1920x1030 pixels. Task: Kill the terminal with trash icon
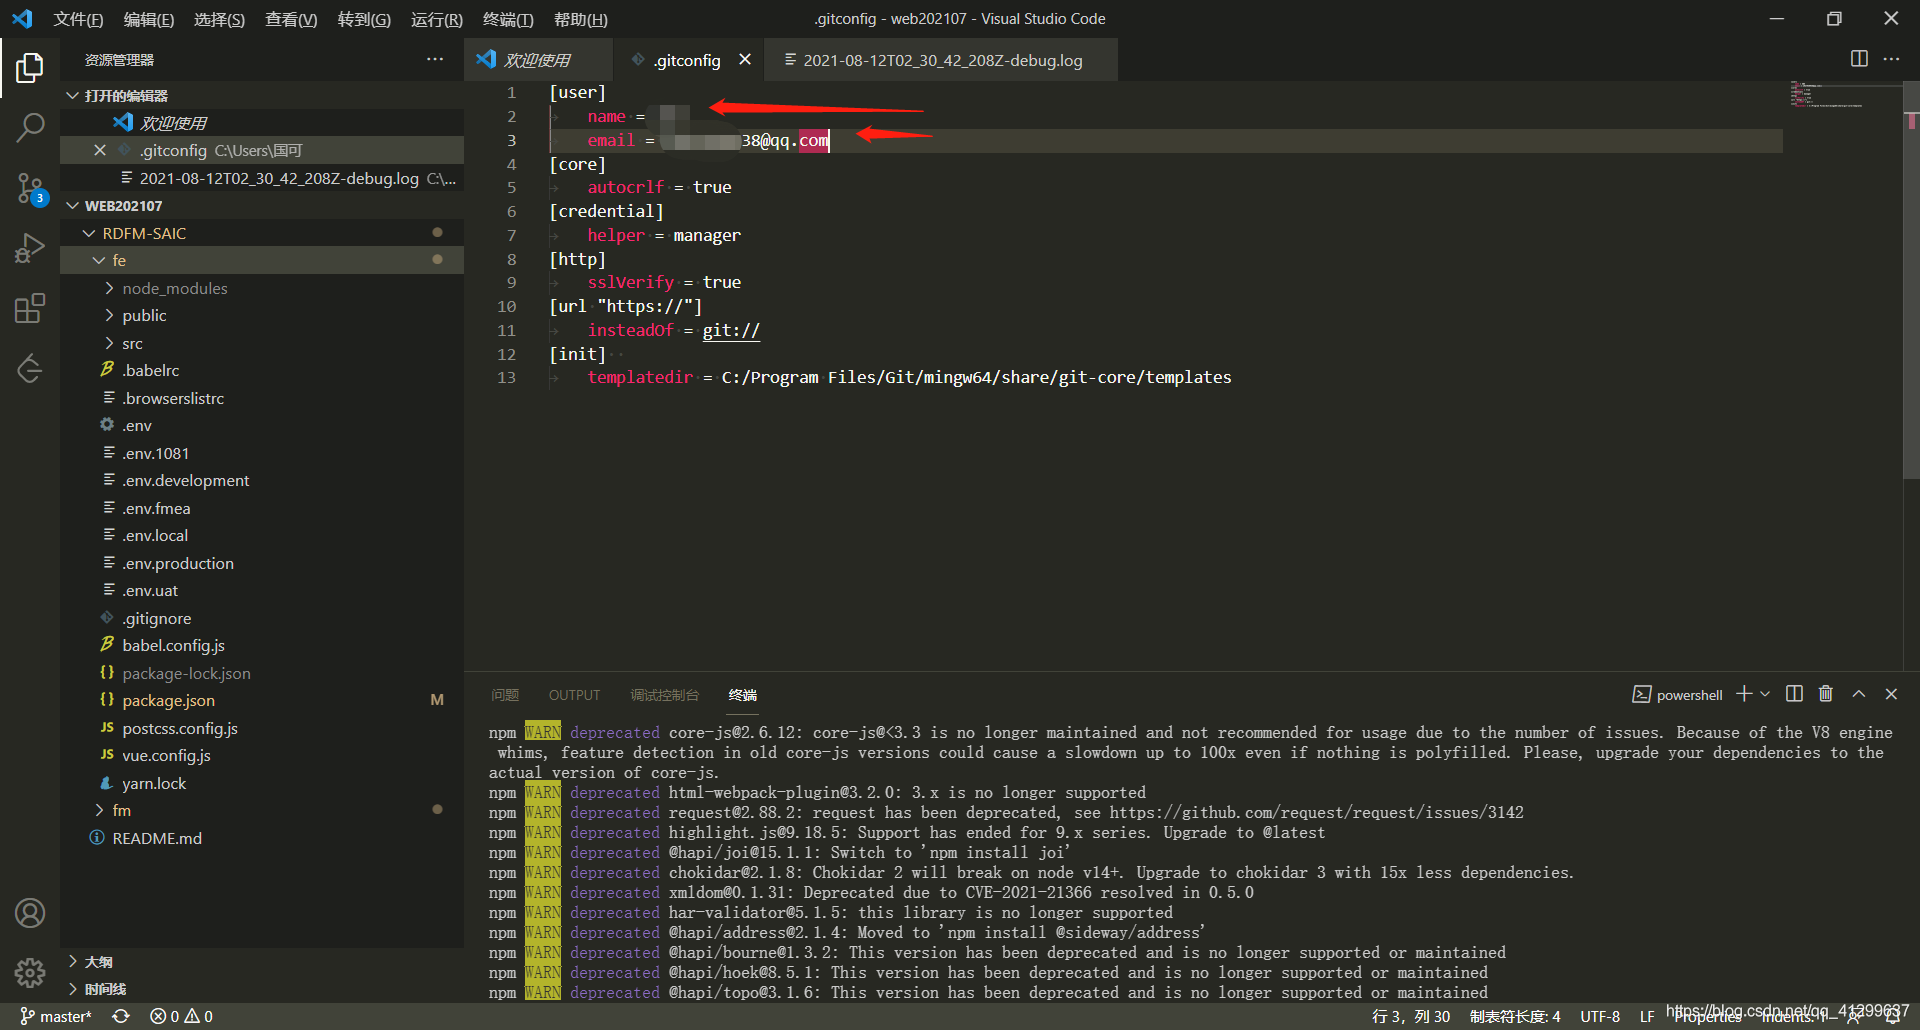click(1826, 694)
